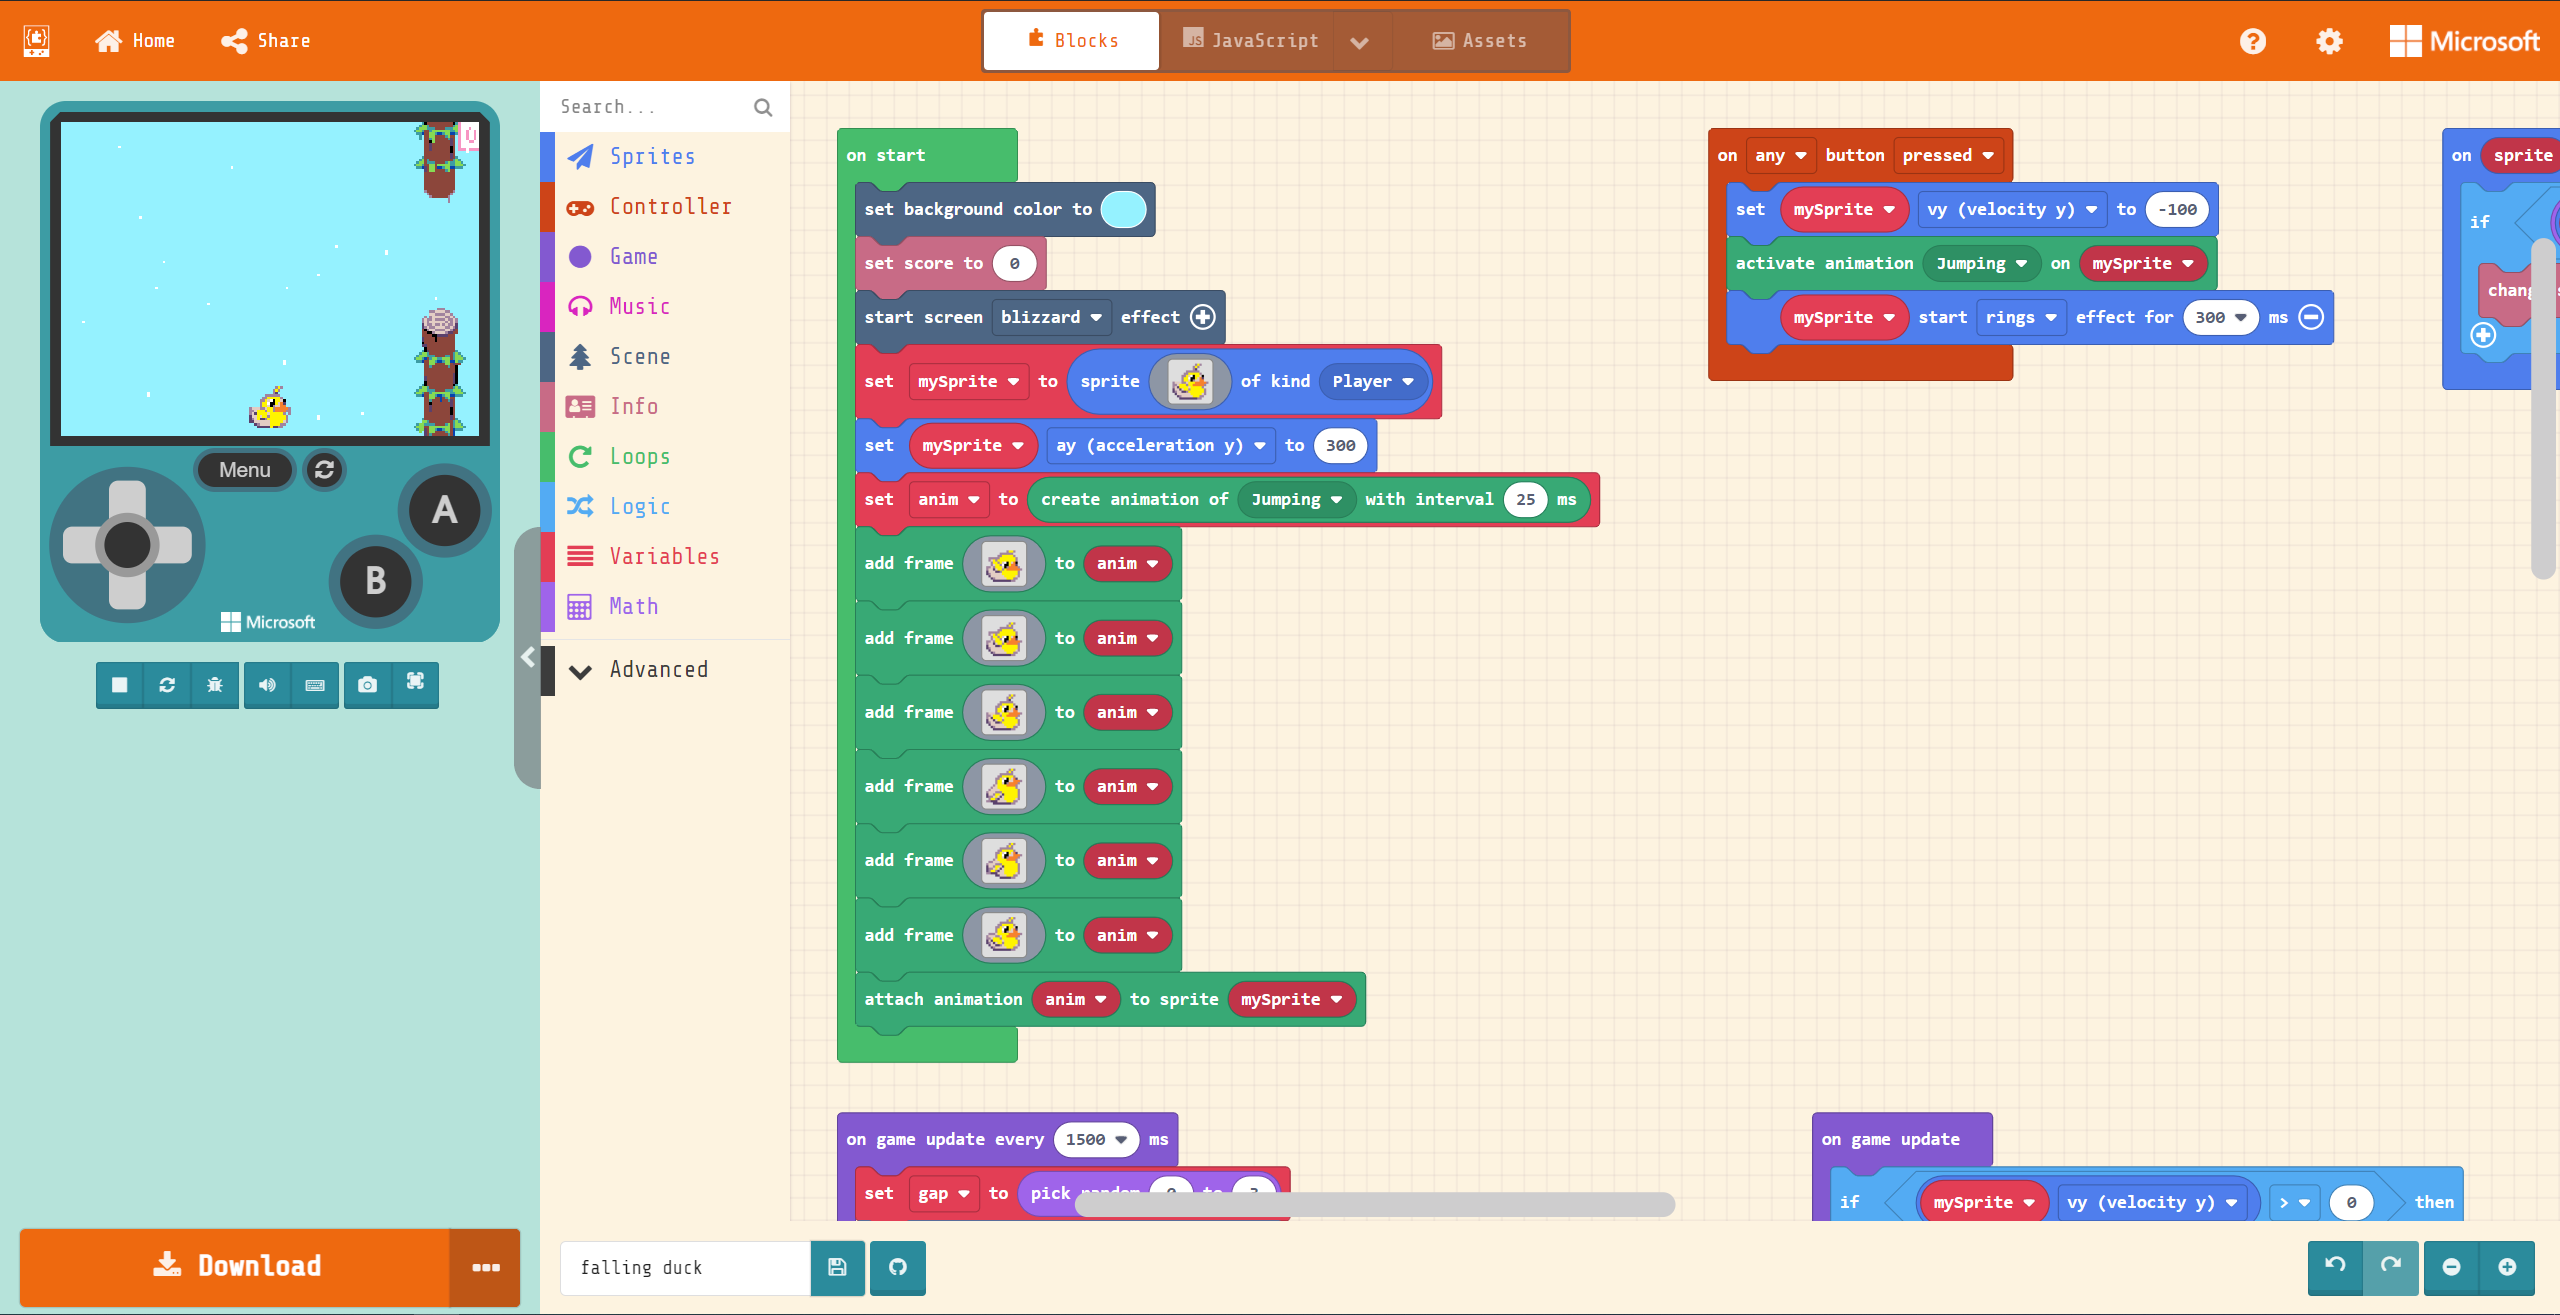Start the simulator debugger (bug icon)
Viewport: 2560px width, 1315px height.
pos(215,685)
